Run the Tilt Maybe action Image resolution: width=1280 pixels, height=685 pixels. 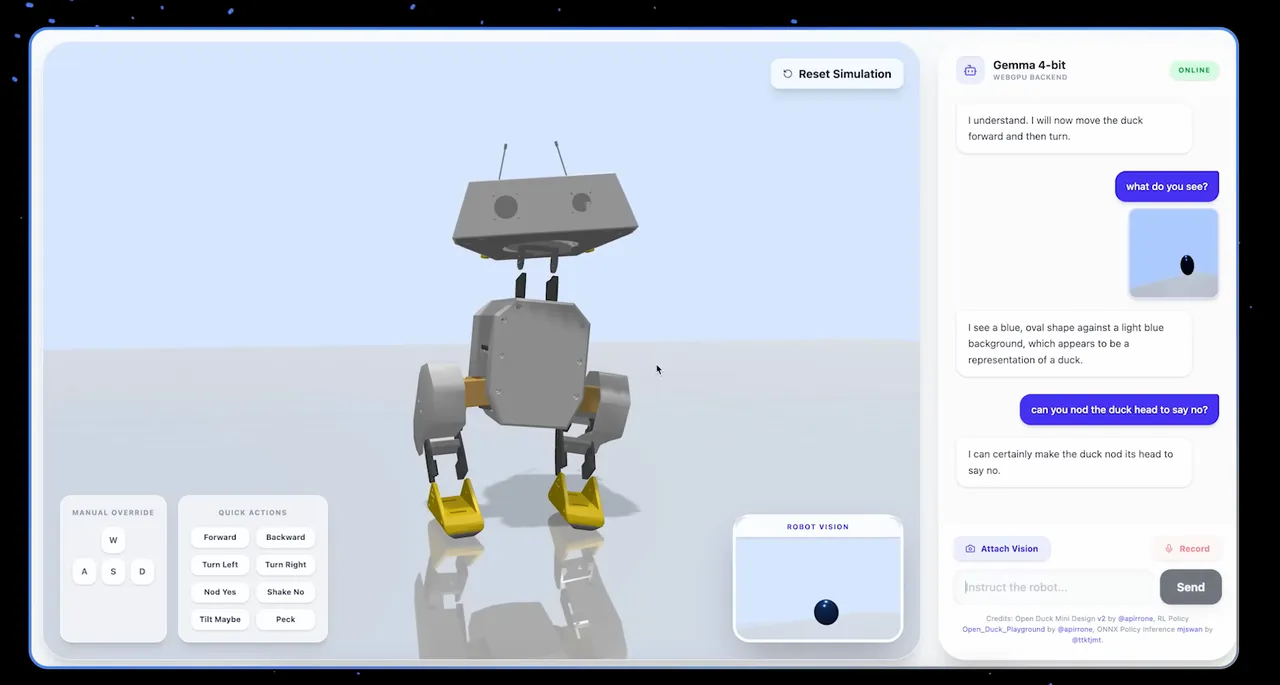click(220, 619)
